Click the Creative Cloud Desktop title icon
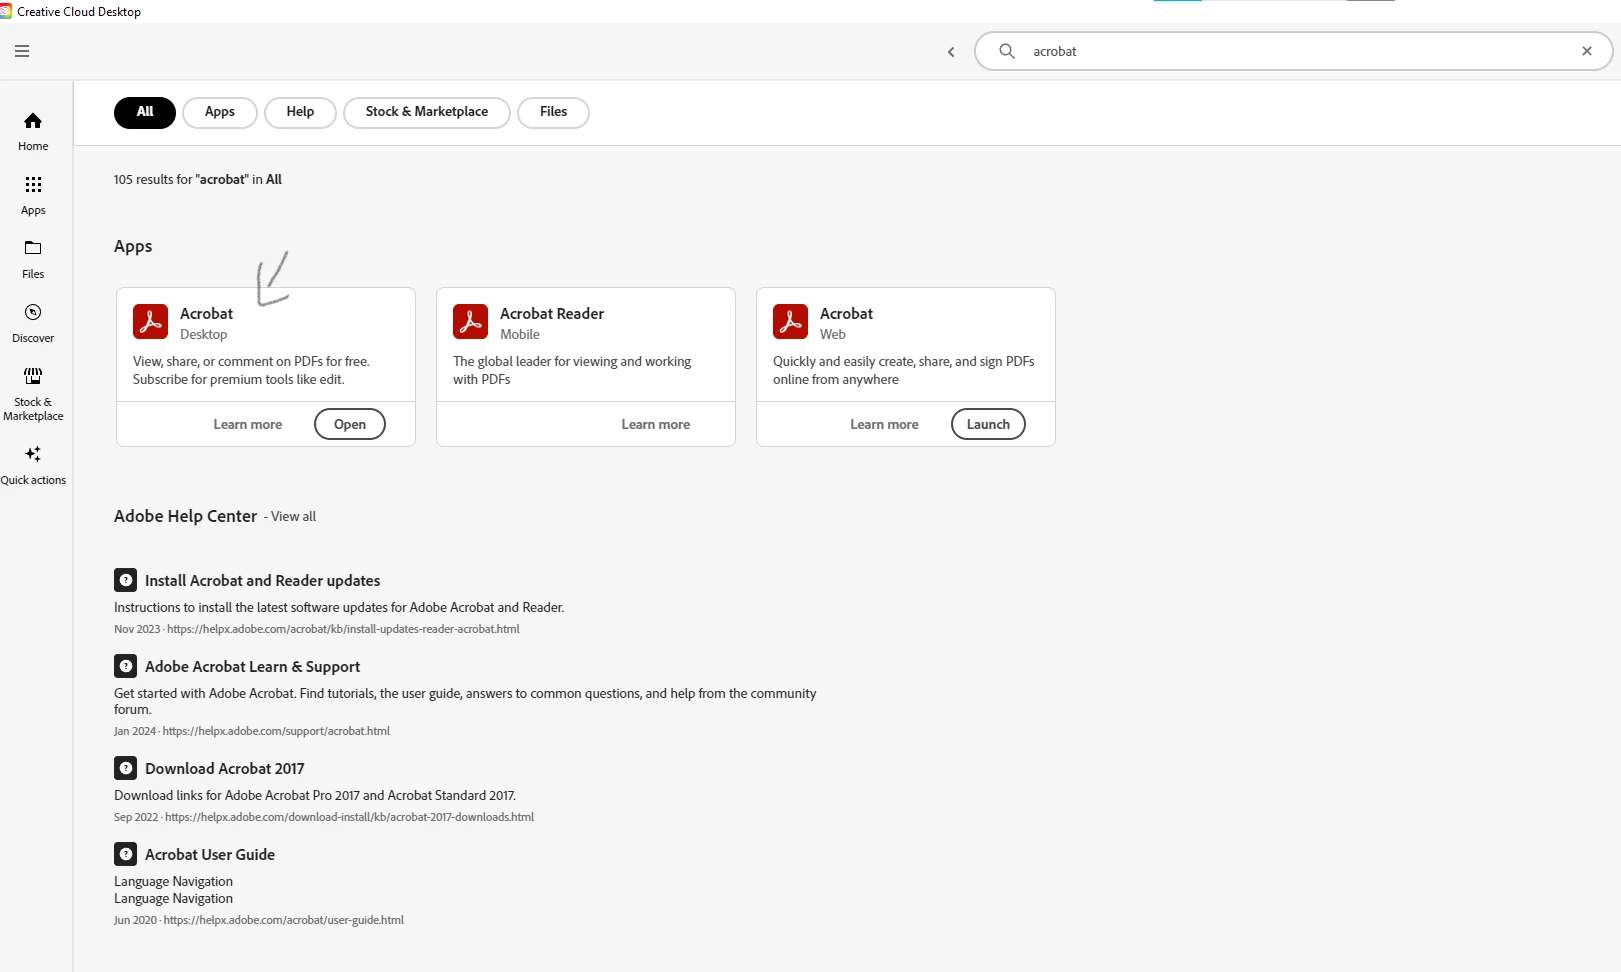 (6, 11)
